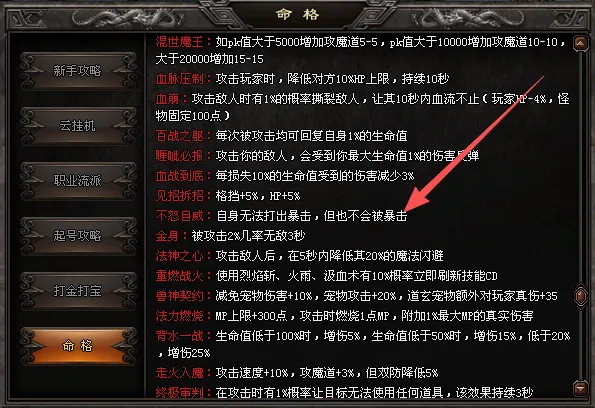The height and width of the screenshot is (408, 595).
Task: Select the 混世魔王 entry title
Action: (179, 42)
